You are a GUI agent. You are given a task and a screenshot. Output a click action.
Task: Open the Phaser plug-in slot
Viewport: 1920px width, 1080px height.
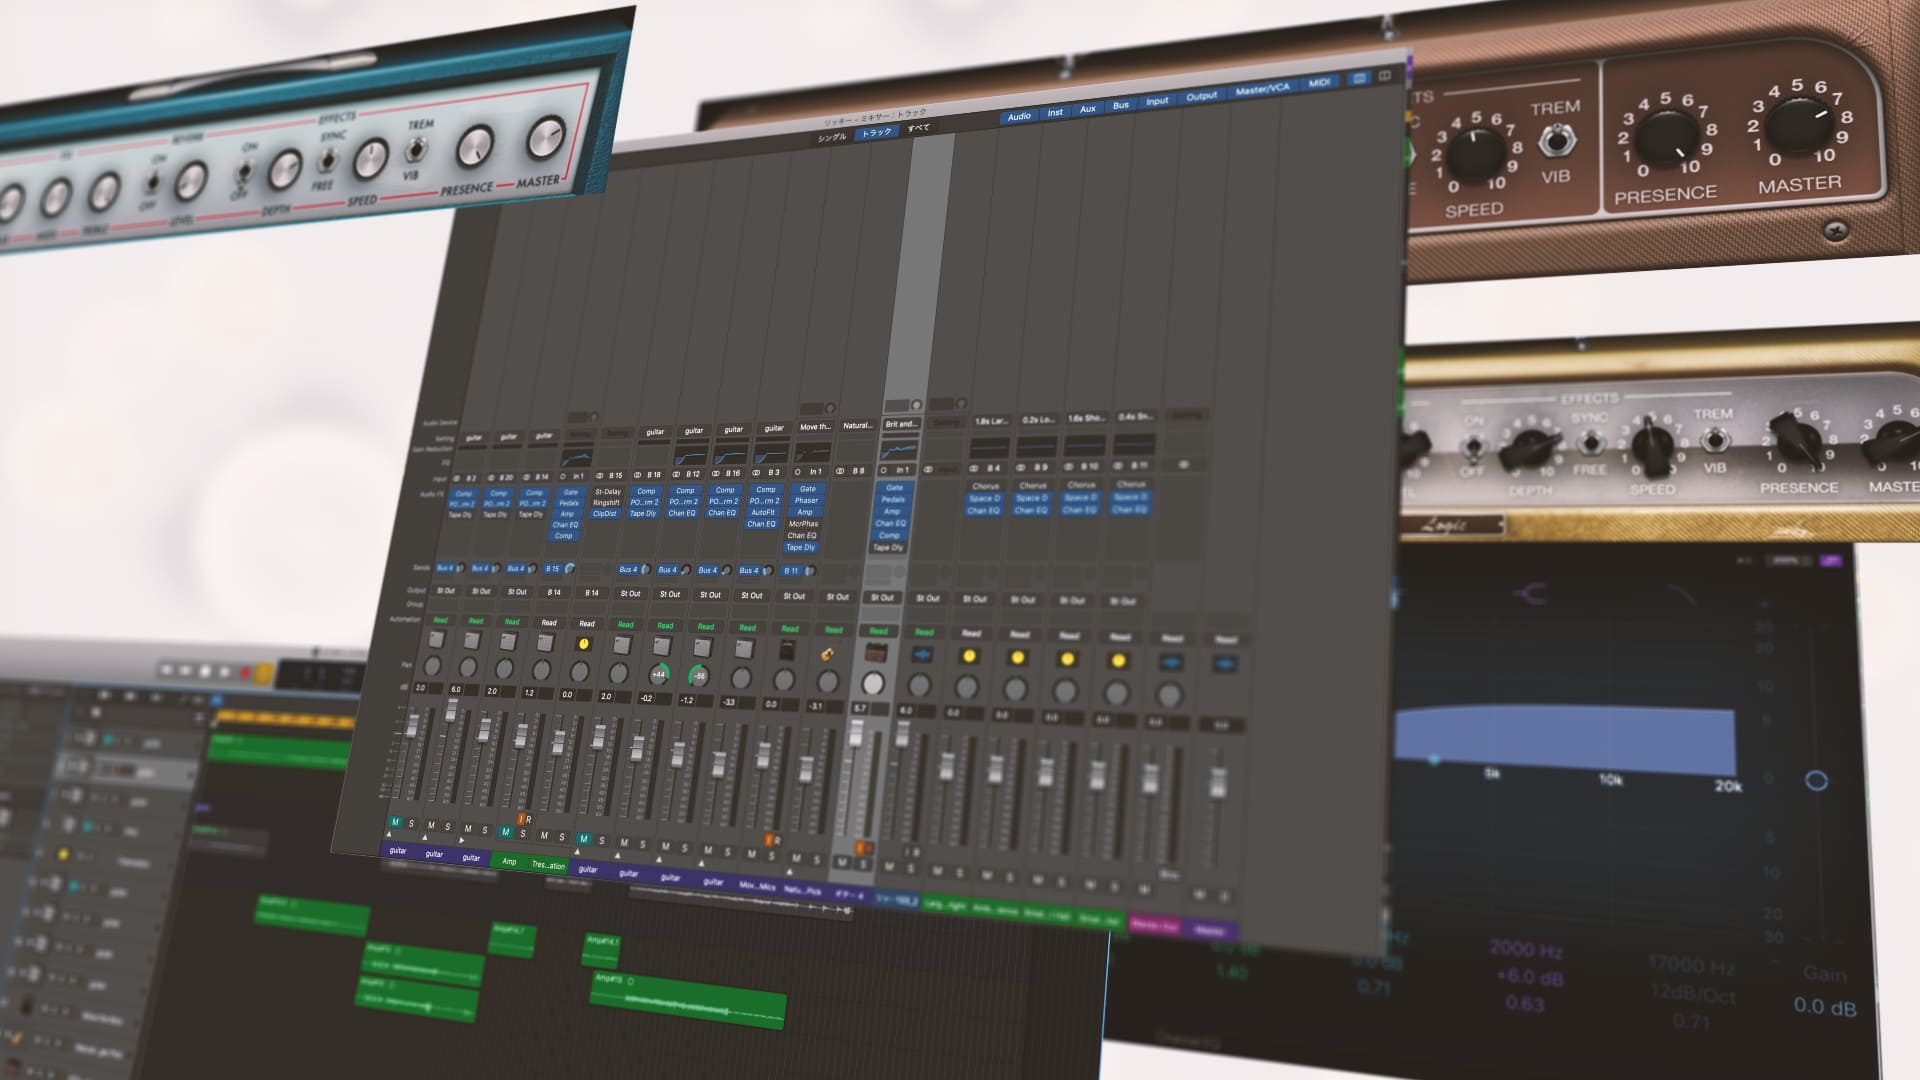click(x=806, y=500)
